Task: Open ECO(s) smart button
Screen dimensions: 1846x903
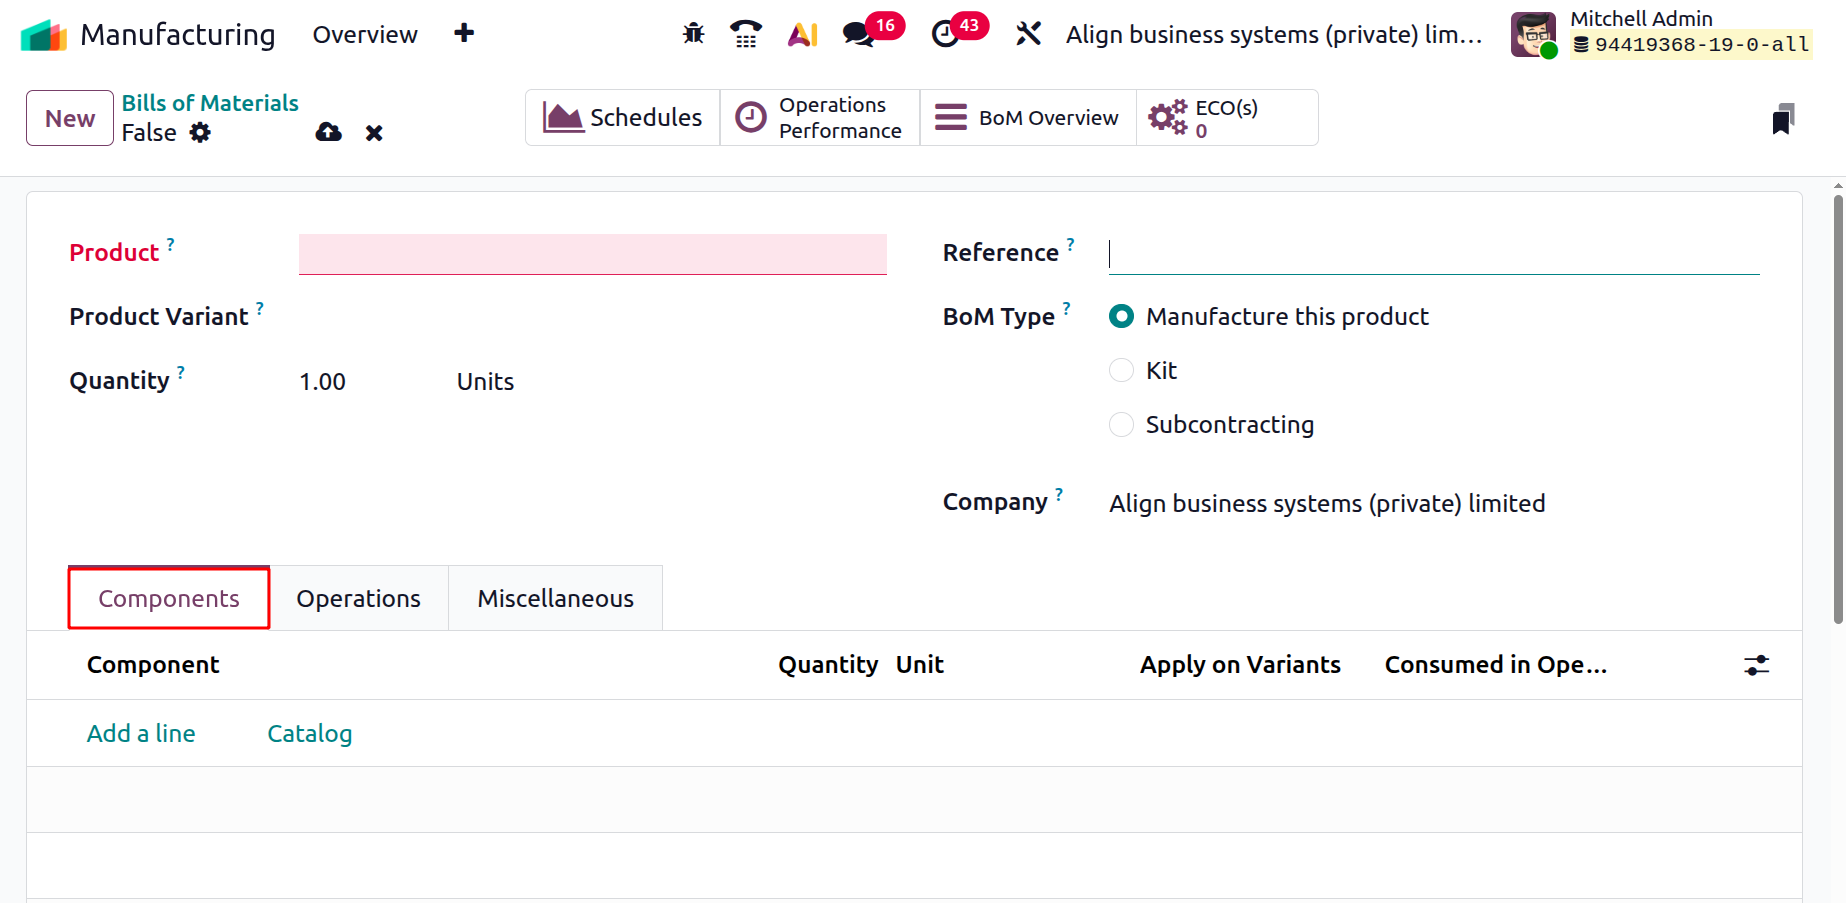Action: 1227,117
